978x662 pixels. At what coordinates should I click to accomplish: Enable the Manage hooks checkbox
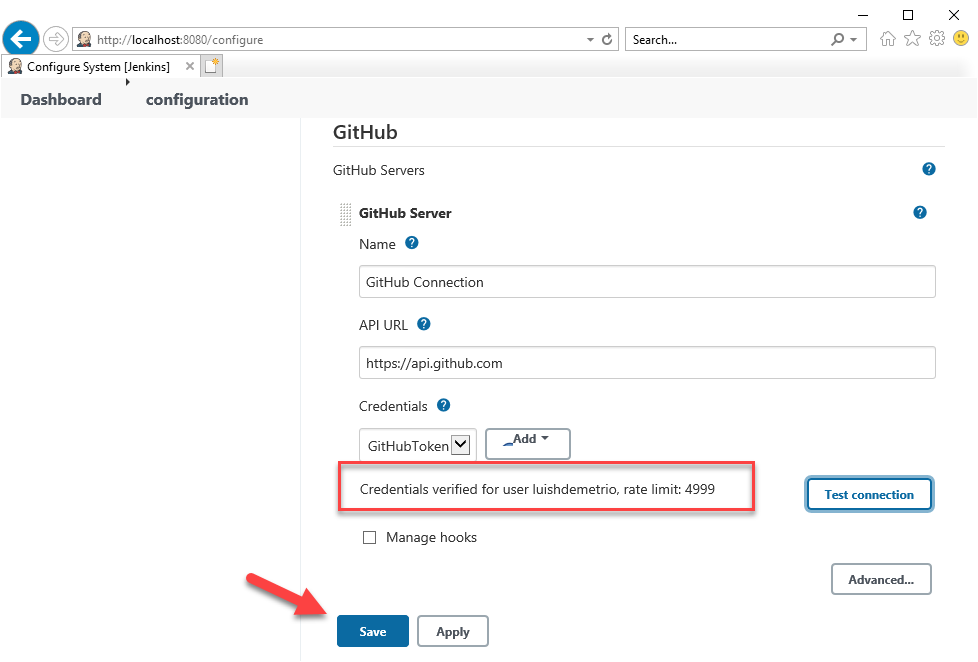tap(369, 537)
